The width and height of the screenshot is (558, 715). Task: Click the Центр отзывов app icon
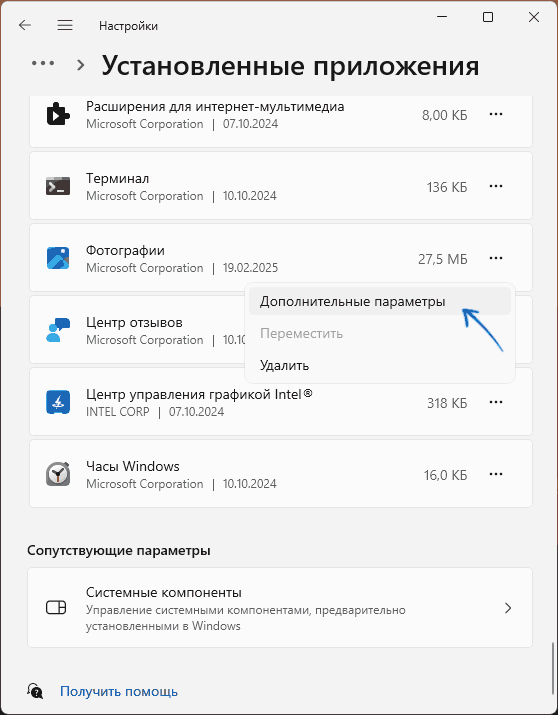click(58, 330)
